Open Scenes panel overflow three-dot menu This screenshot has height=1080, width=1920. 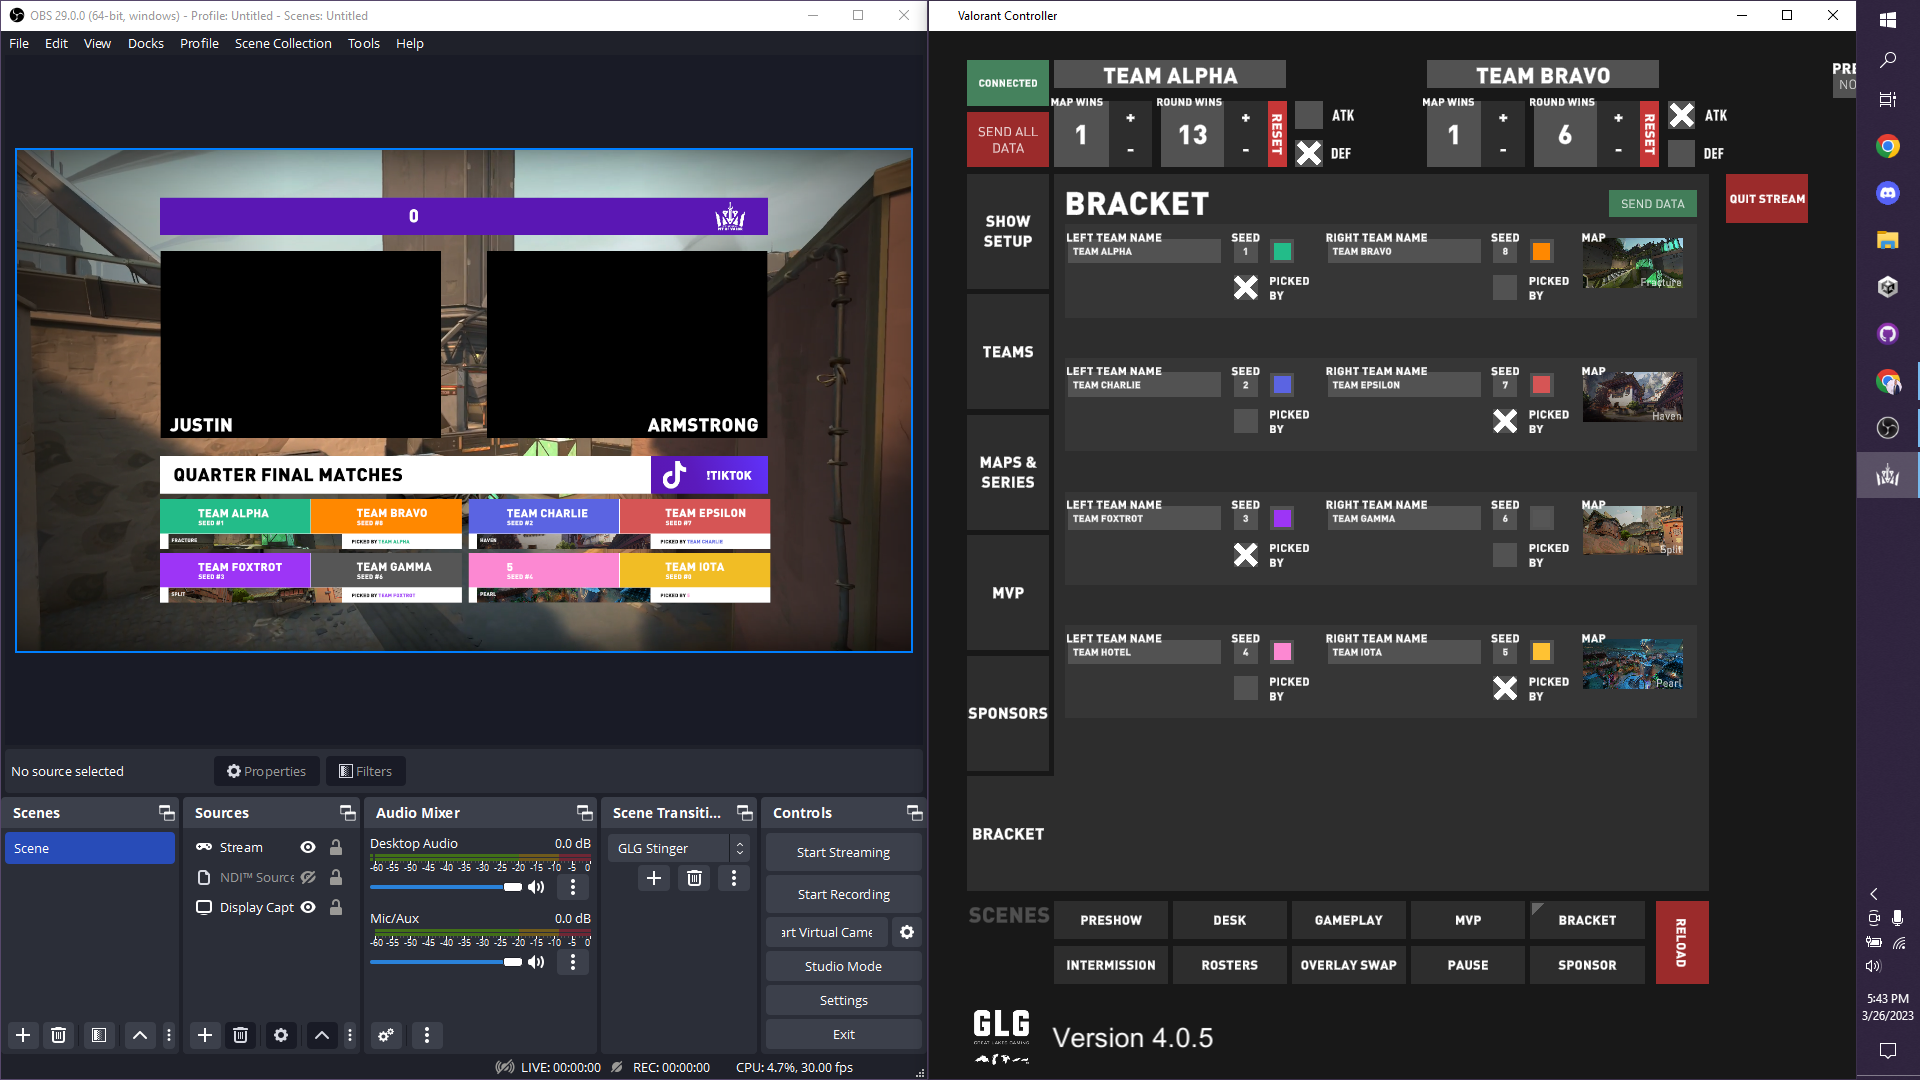point(169,1035)
